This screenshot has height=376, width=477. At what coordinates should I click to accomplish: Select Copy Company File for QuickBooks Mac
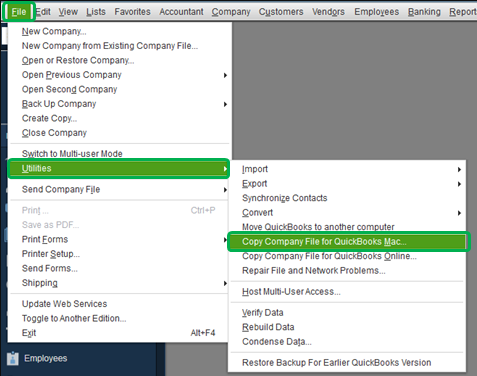click(x=348, y=242)
